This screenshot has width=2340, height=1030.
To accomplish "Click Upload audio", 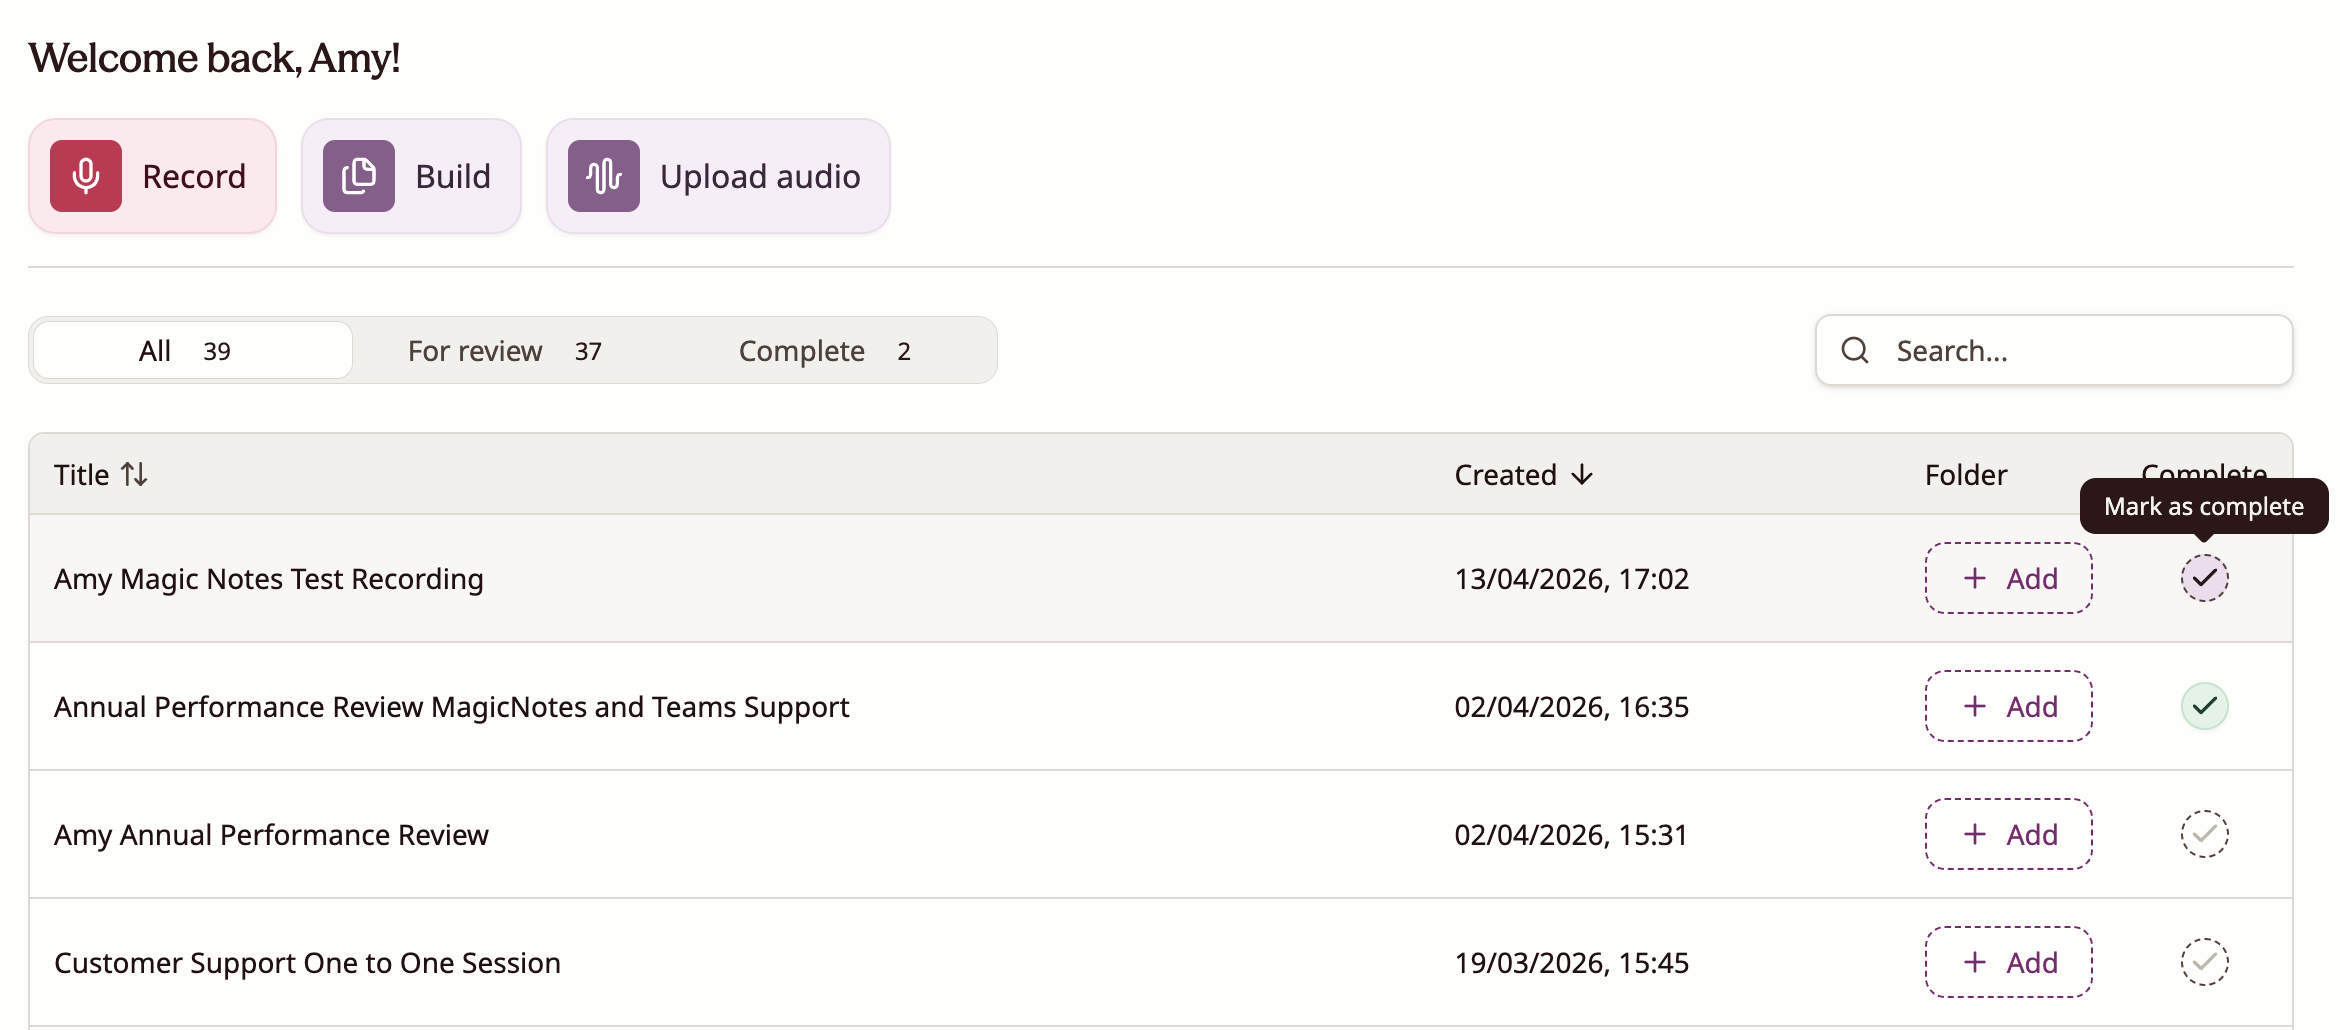I will 717,176.
